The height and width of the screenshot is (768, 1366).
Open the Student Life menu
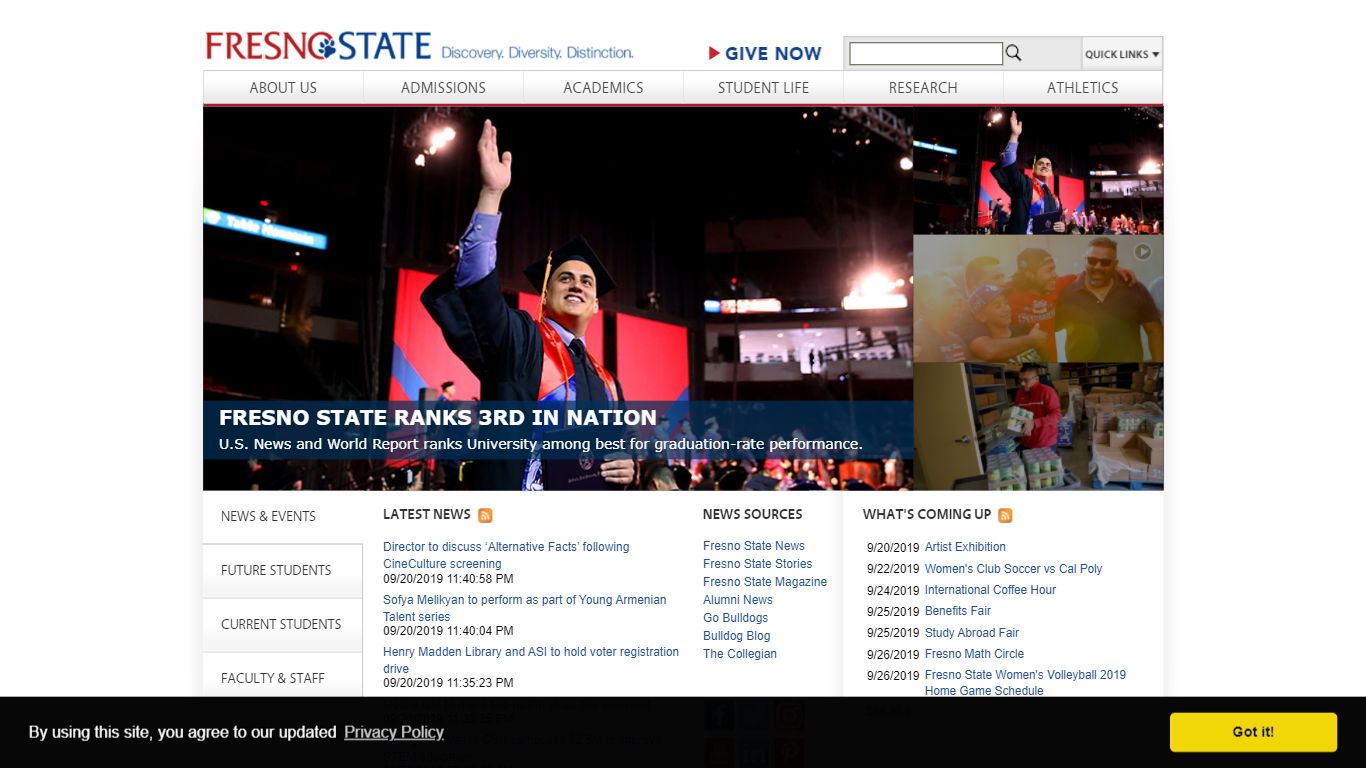tap(763, 88)
